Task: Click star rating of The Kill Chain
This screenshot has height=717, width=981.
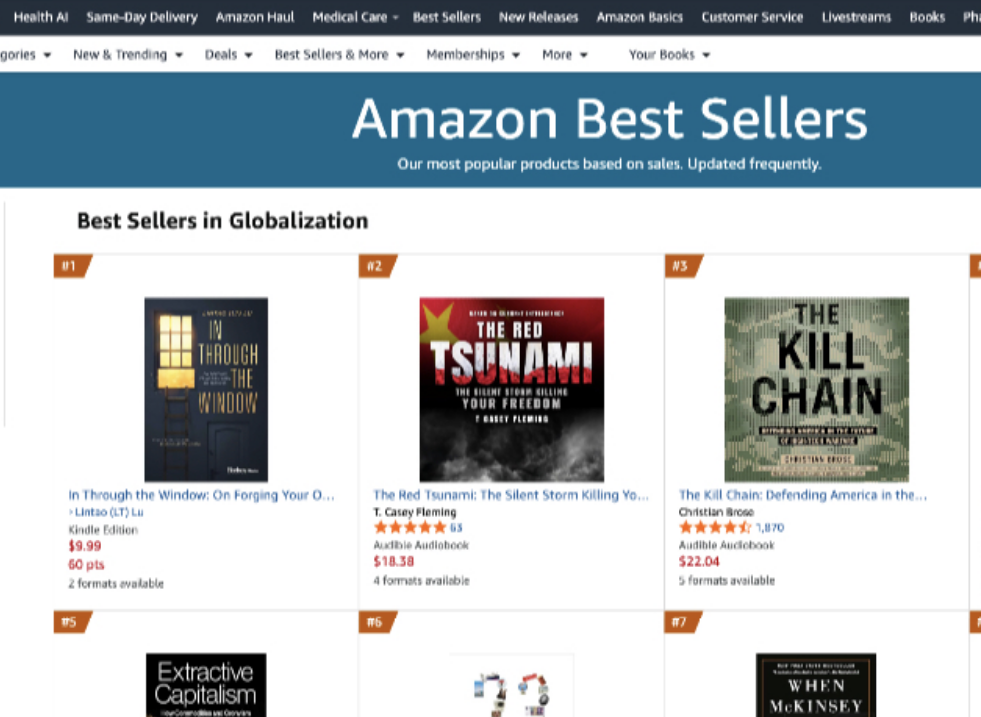Action: coord(714,528)
